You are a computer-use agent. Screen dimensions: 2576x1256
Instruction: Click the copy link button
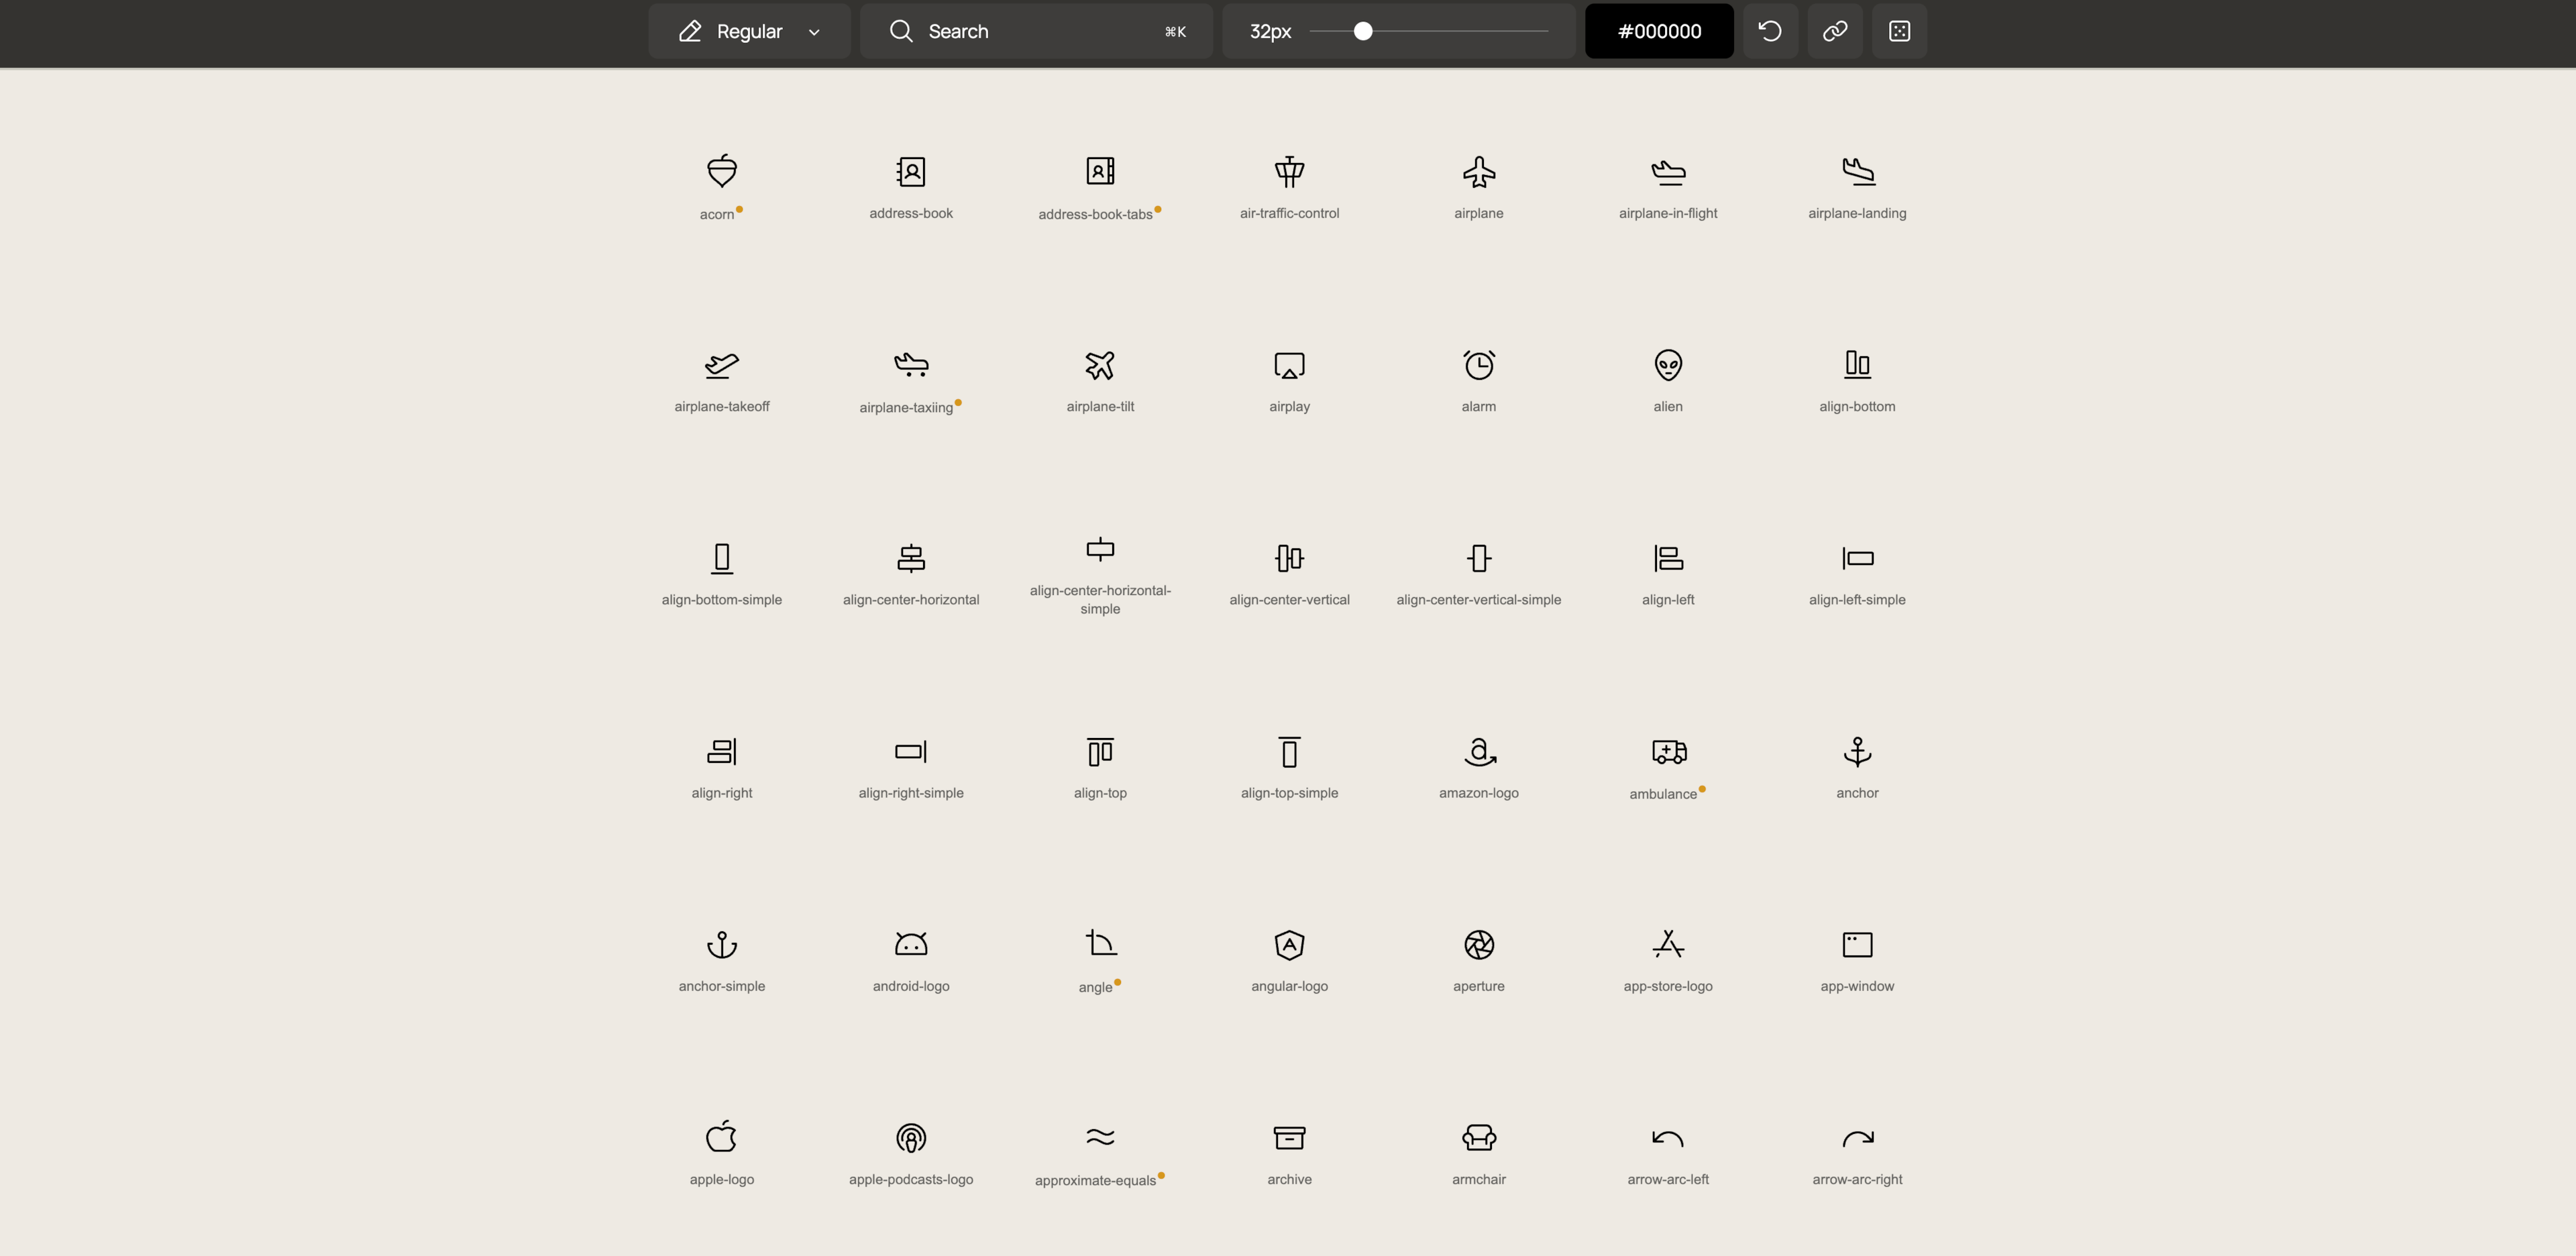(x=1835, y=31)
